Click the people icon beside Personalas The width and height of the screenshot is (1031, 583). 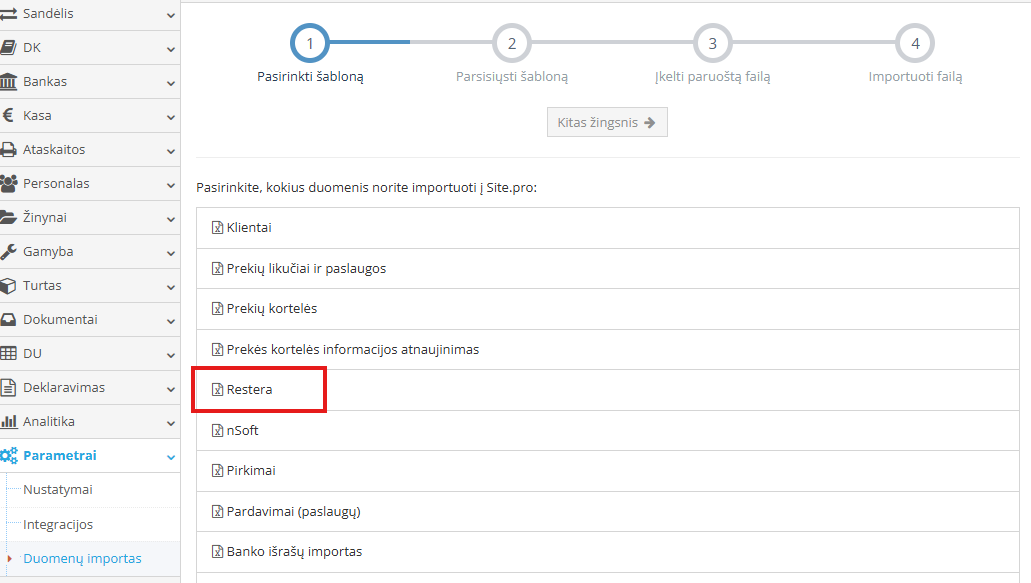(x=9, y=183)
